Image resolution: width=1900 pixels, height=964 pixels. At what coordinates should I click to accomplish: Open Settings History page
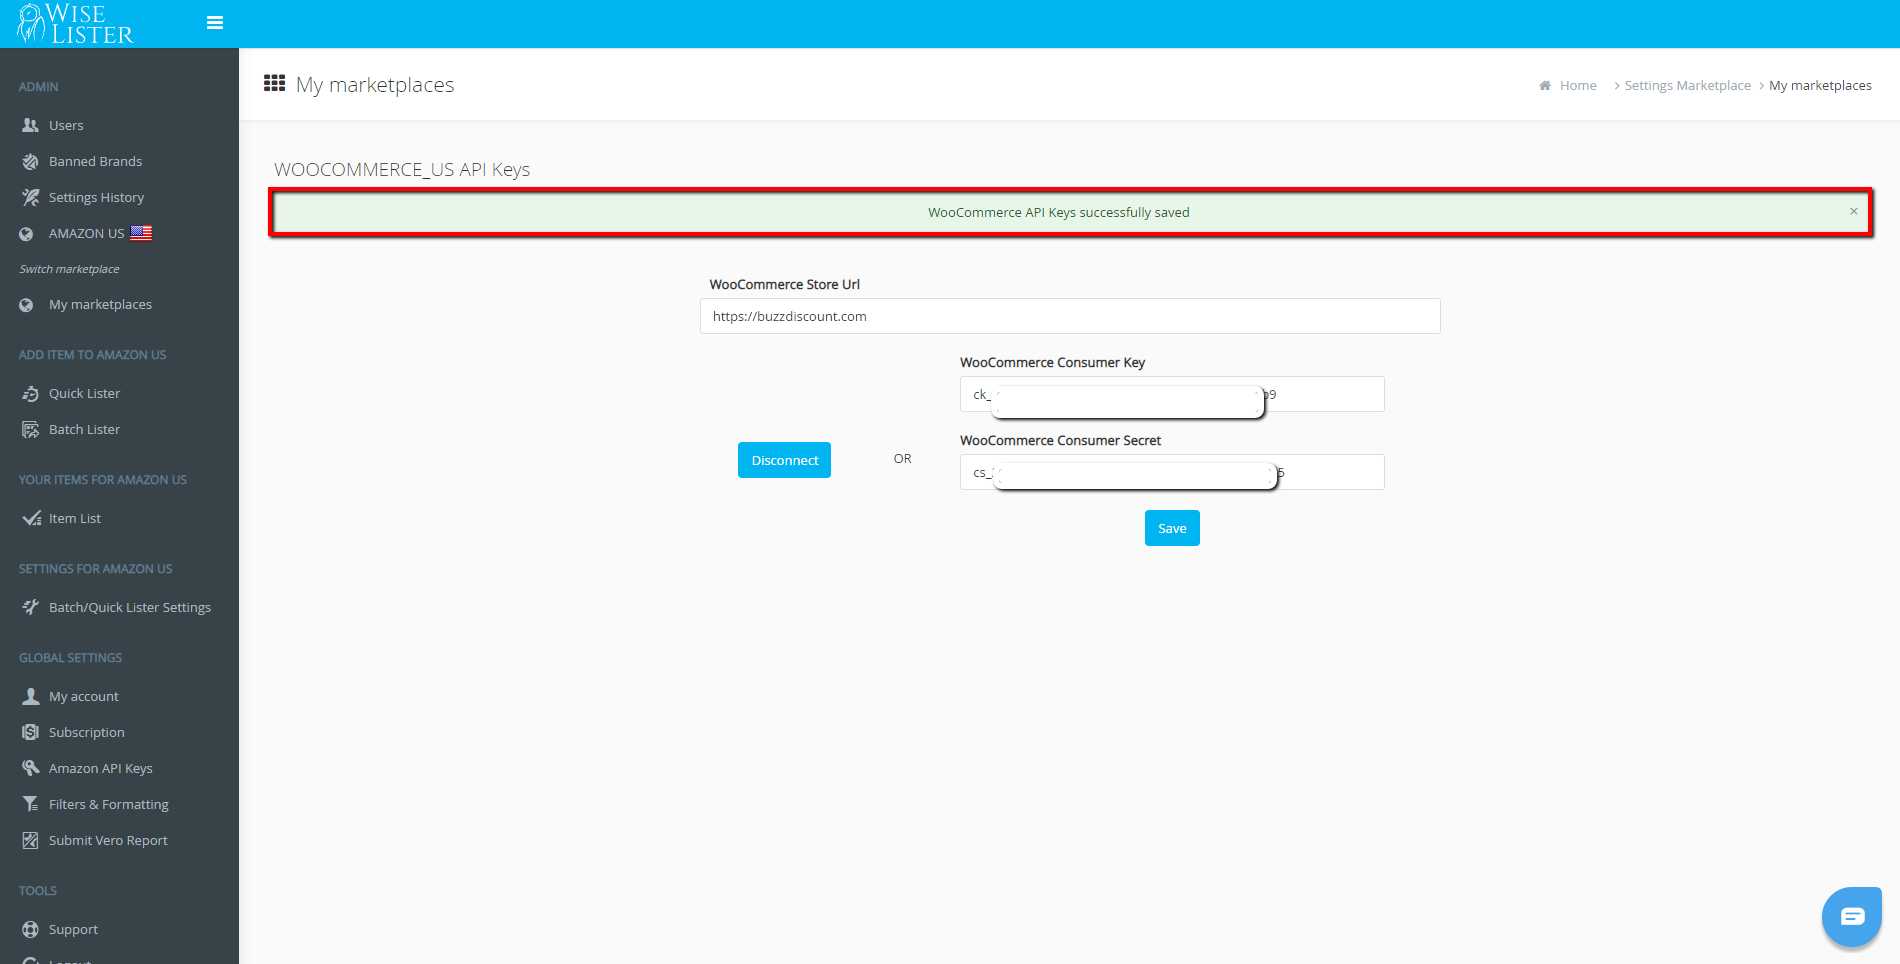[96, 197]
